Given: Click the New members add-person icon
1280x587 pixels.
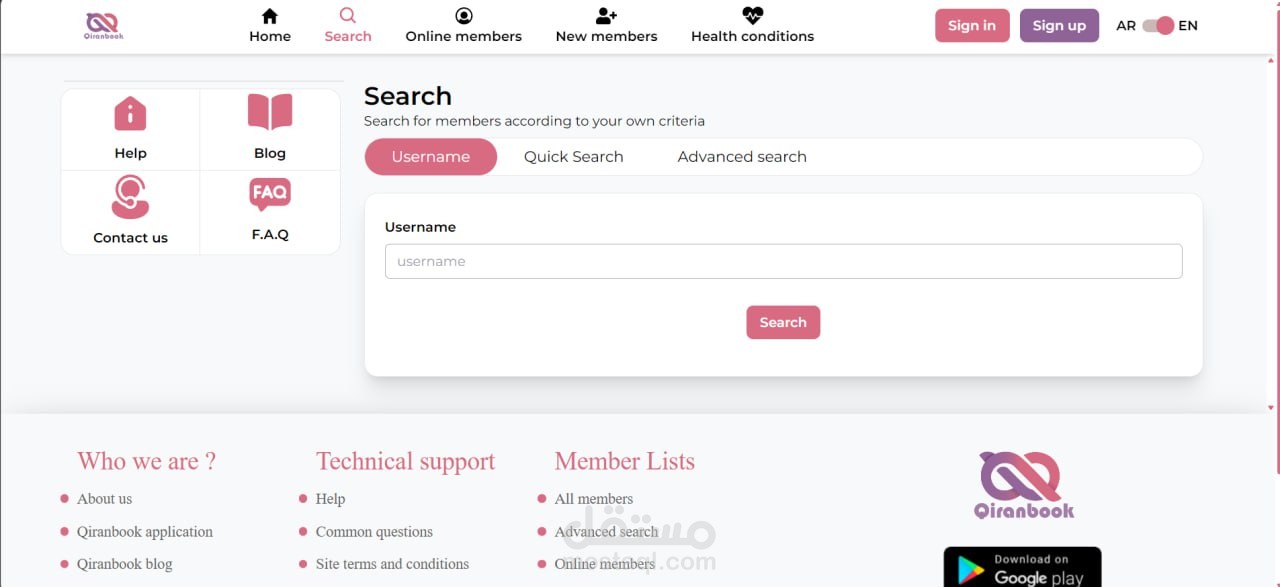Looking at the screenshot, I should 606,16.
